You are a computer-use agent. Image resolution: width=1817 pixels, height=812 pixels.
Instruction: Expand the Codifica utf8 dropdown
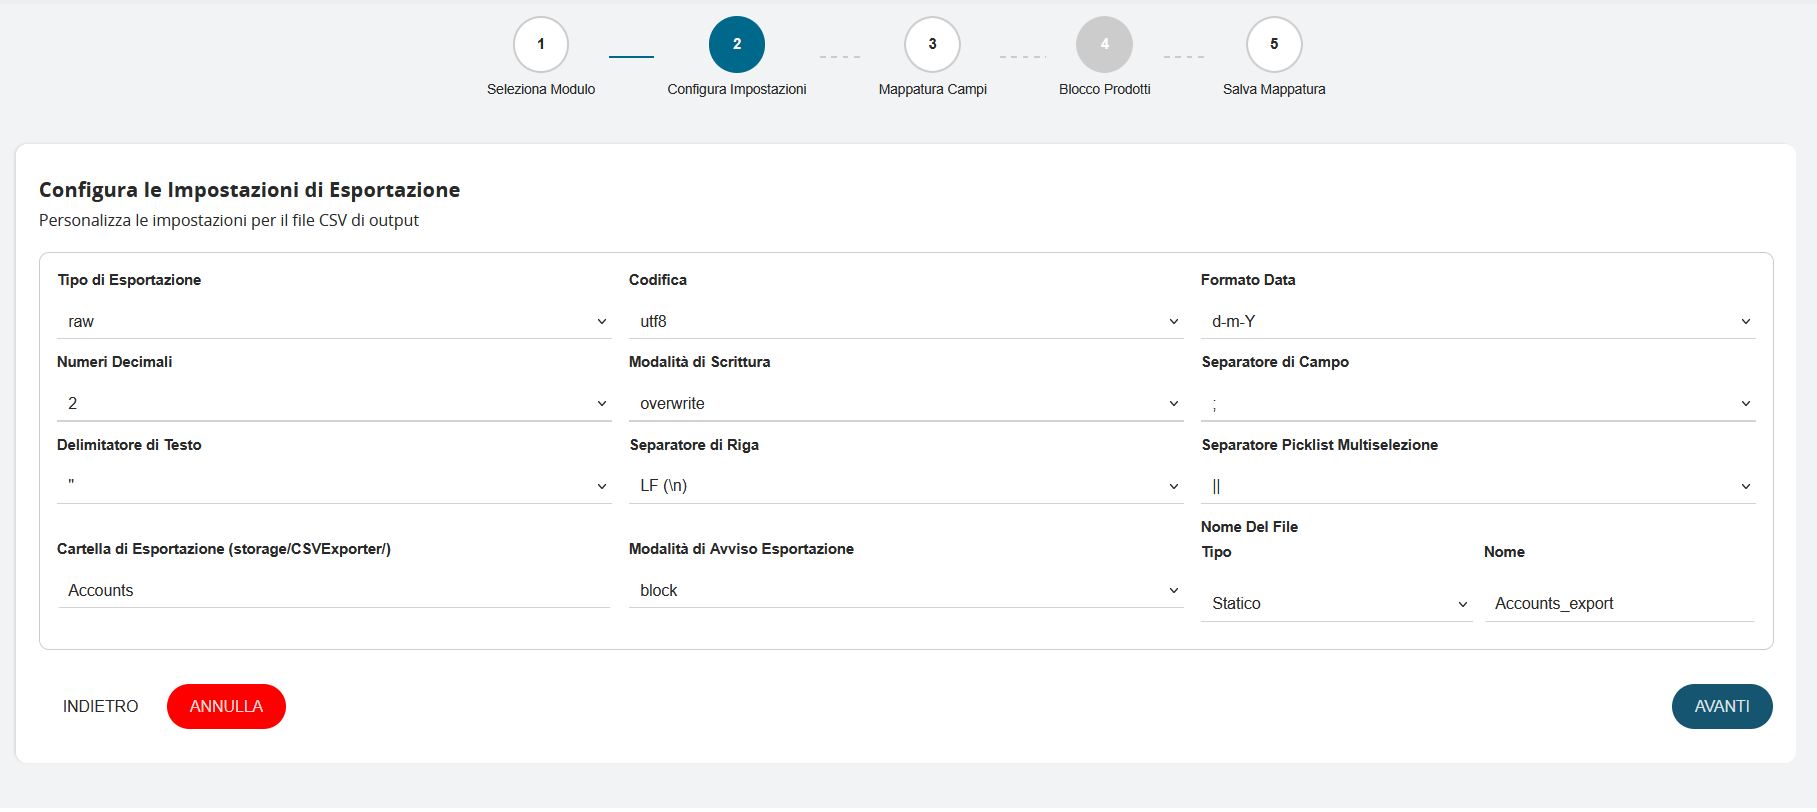pyautogui.click(x=906, y=322)
